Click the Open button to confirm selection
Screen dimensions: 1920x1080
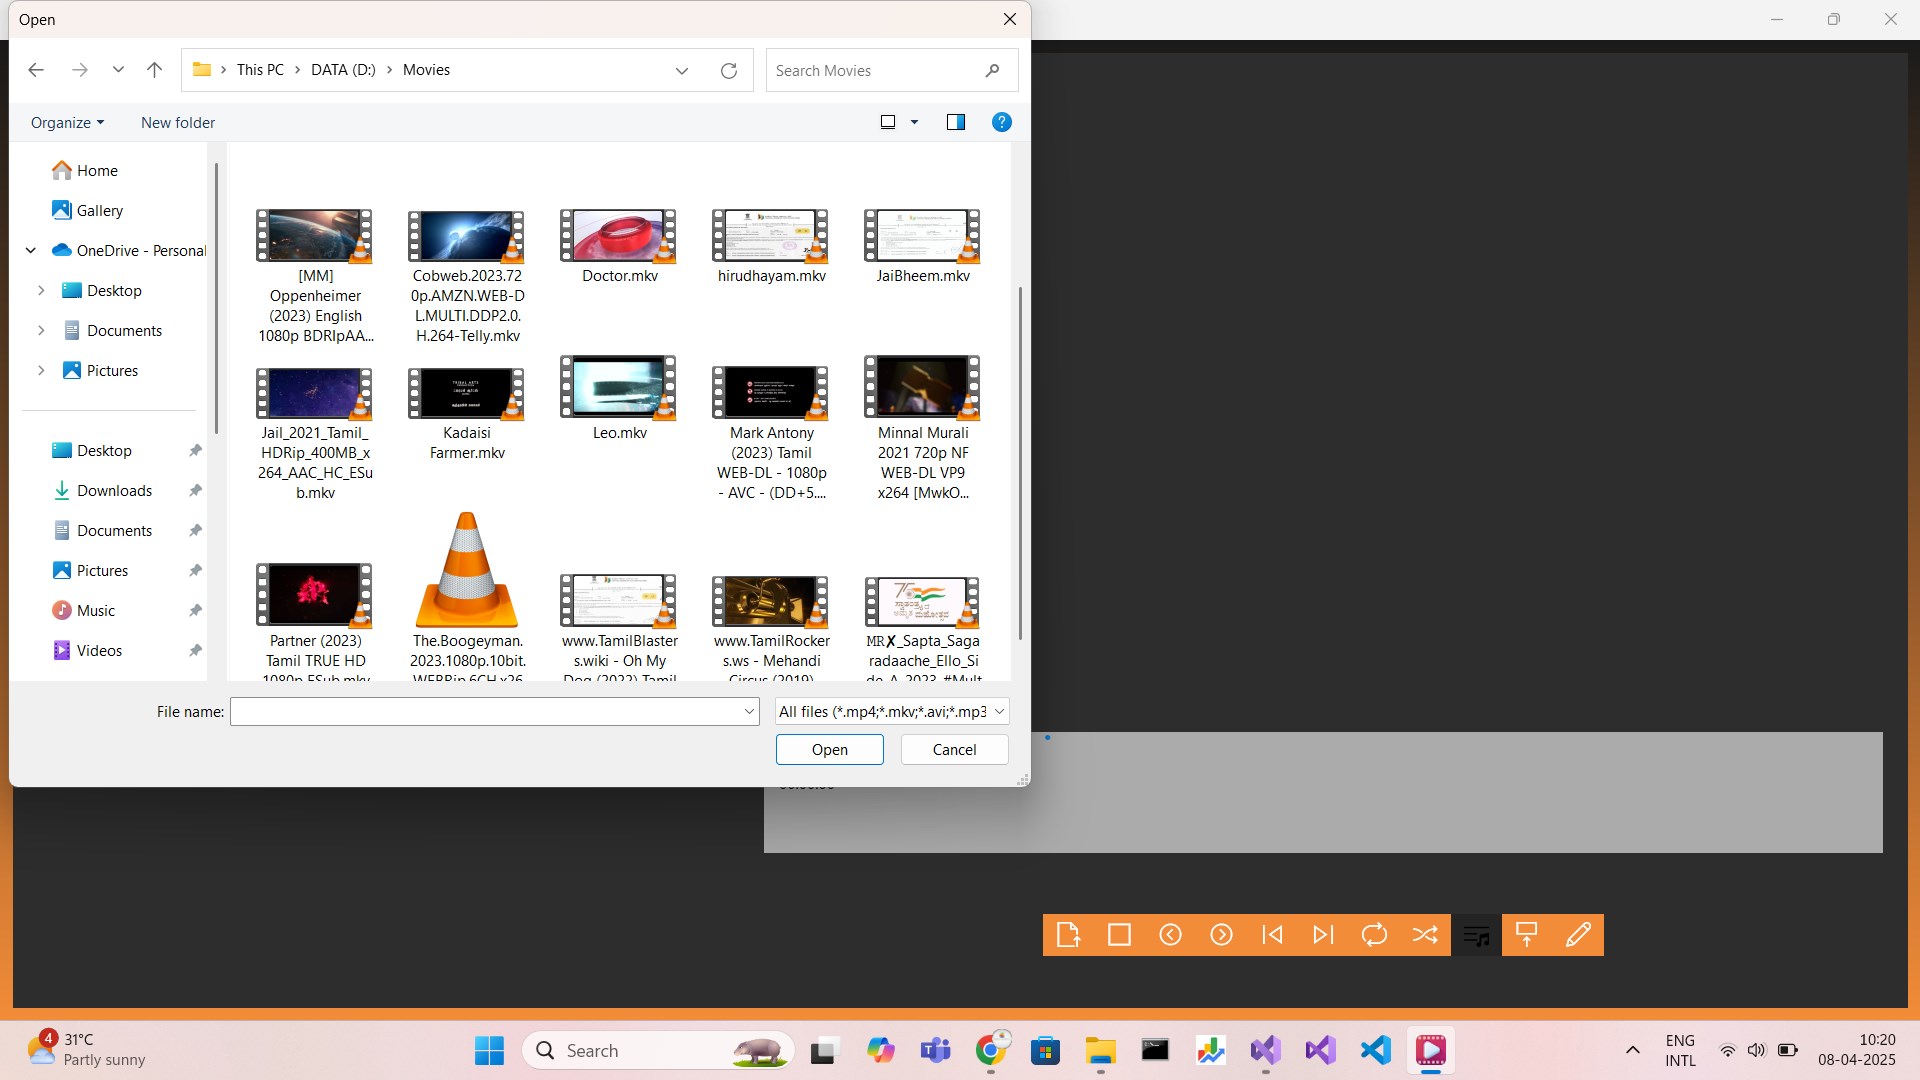point(829,749)
